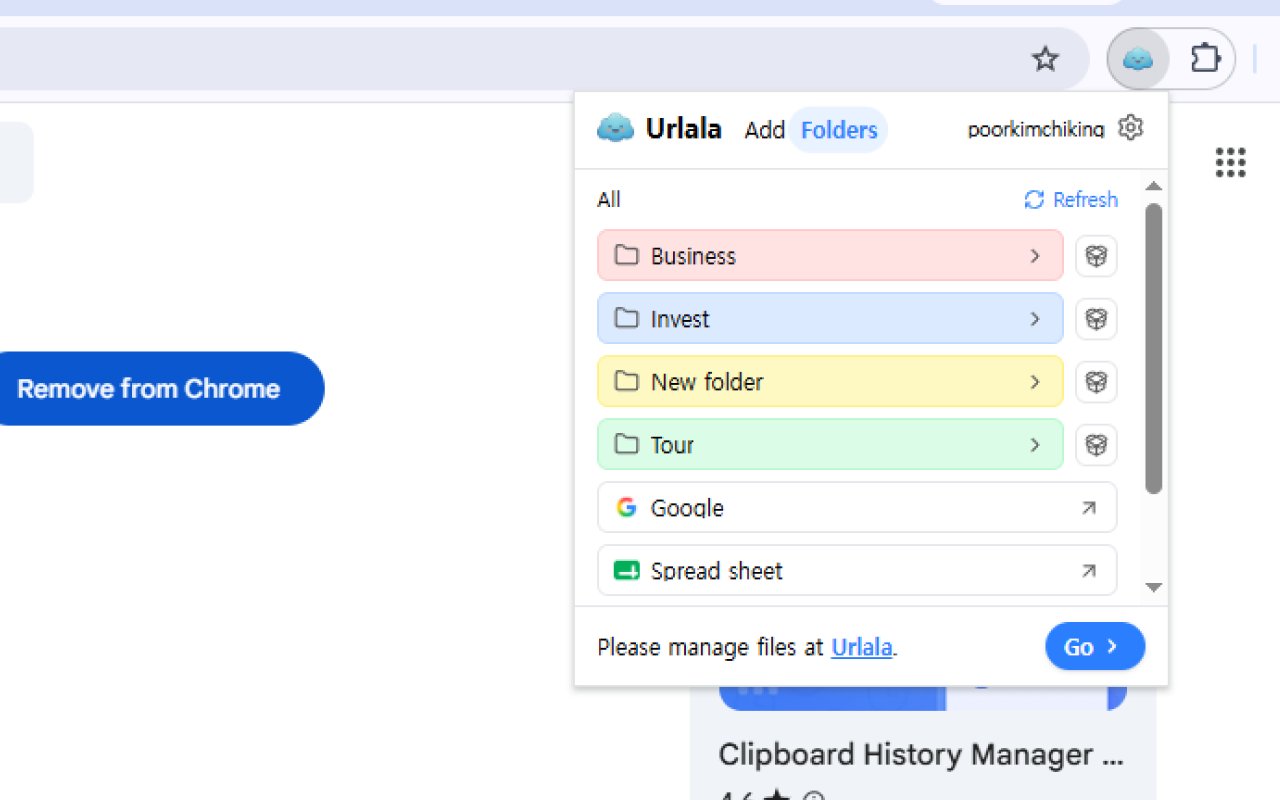
Task: Open the Spread sheet bookmark entry
Action: tap(857, 571)
